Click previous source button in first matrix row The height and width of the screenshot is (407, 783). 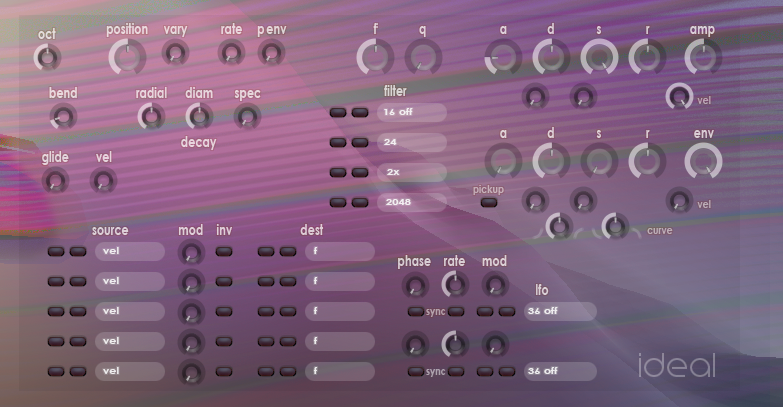click(56, 252)
